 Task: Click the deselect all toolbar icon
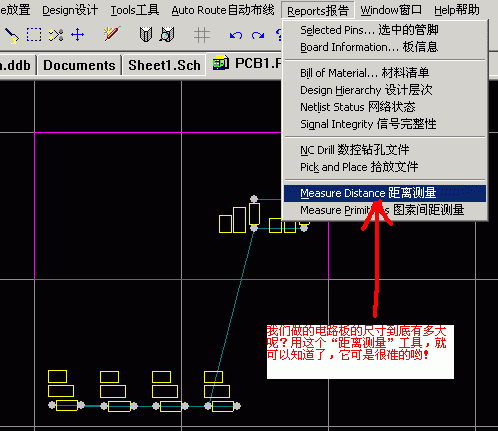pos(56,35)
